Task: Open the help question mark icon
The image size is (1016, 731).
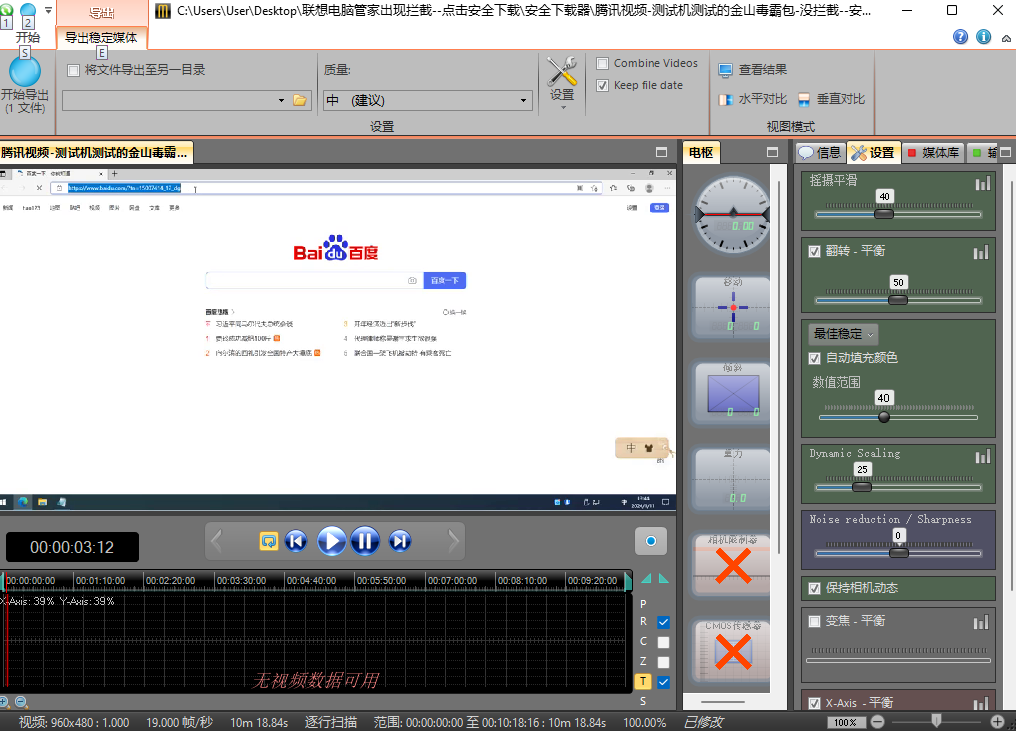Action: 960,37
